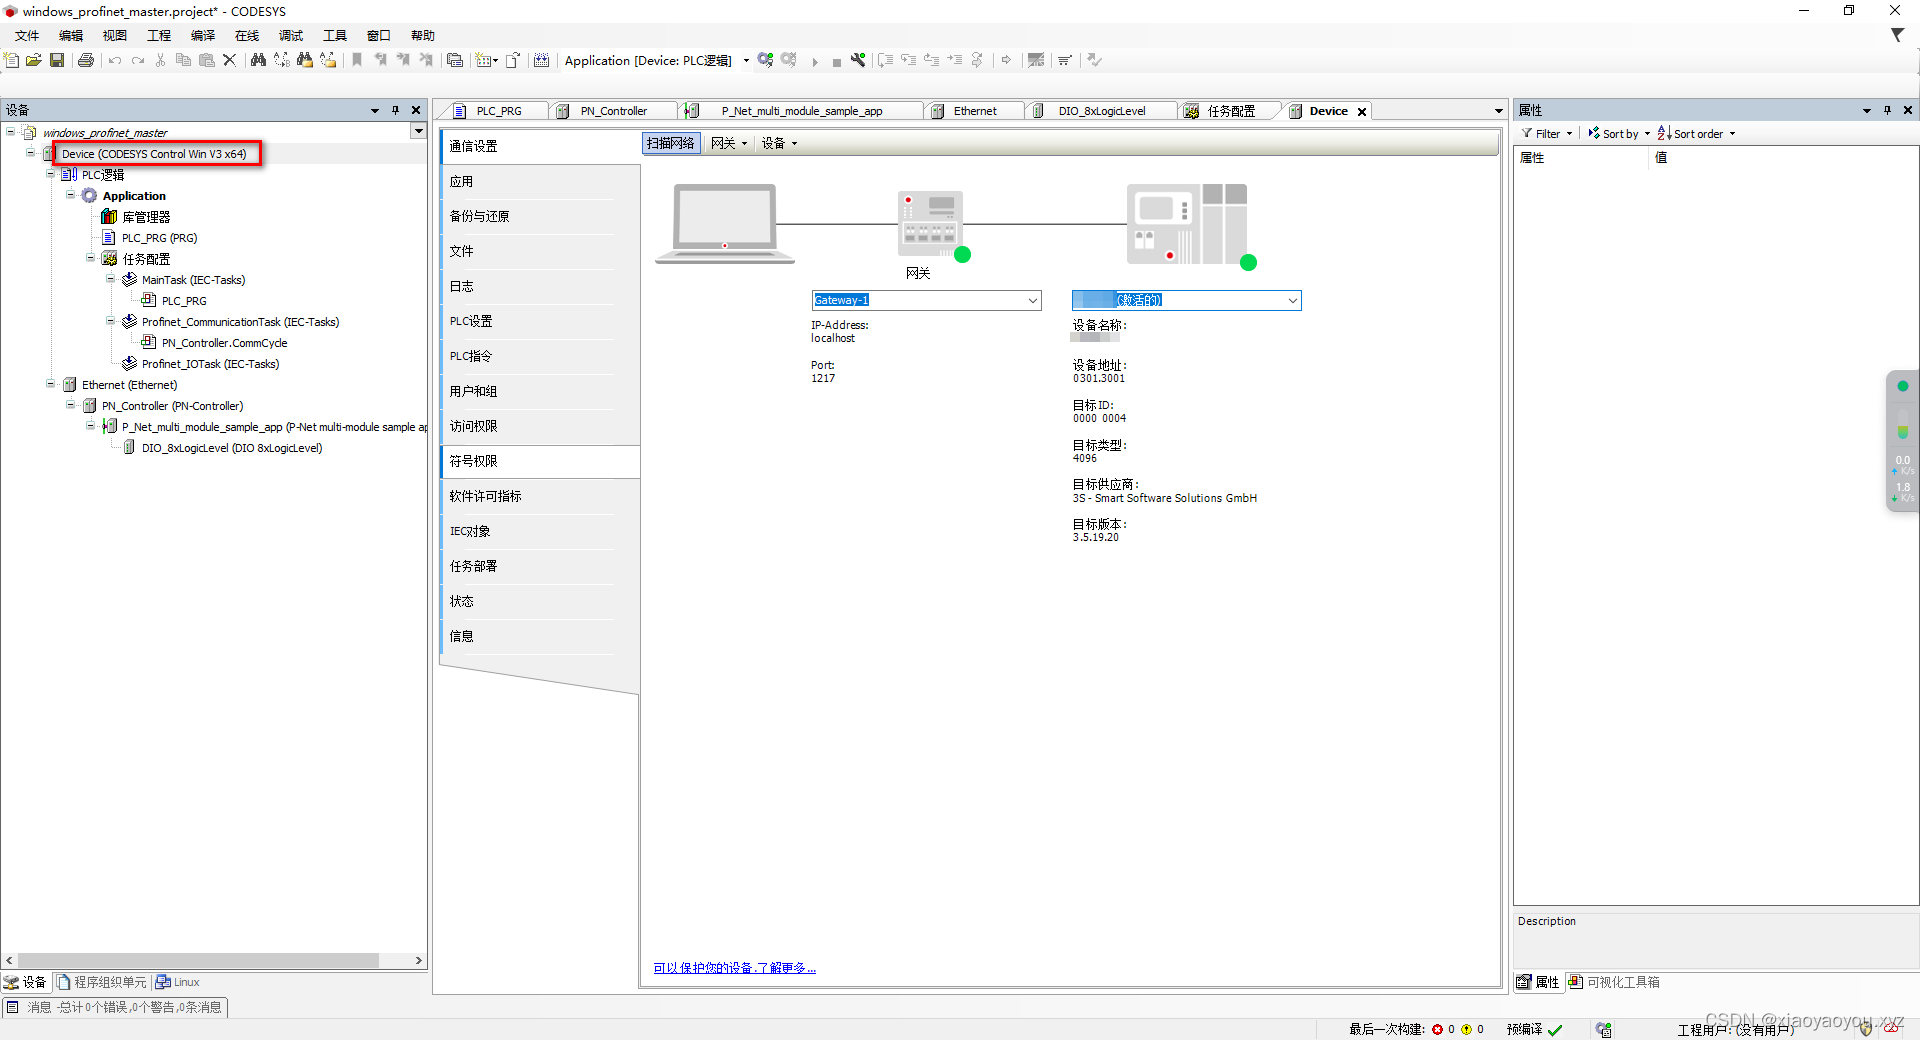The image size is (1920, 1040).
Task: Open the 设备 dropdown in communication toolbar
Action: click(x=779, y=143)
